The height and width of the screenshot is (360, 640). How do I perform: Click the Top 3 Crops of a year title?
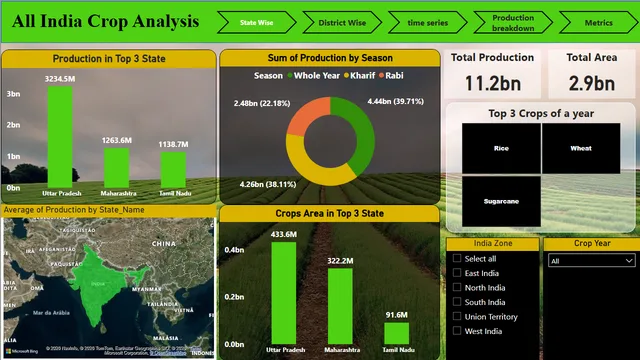point(541,113)
